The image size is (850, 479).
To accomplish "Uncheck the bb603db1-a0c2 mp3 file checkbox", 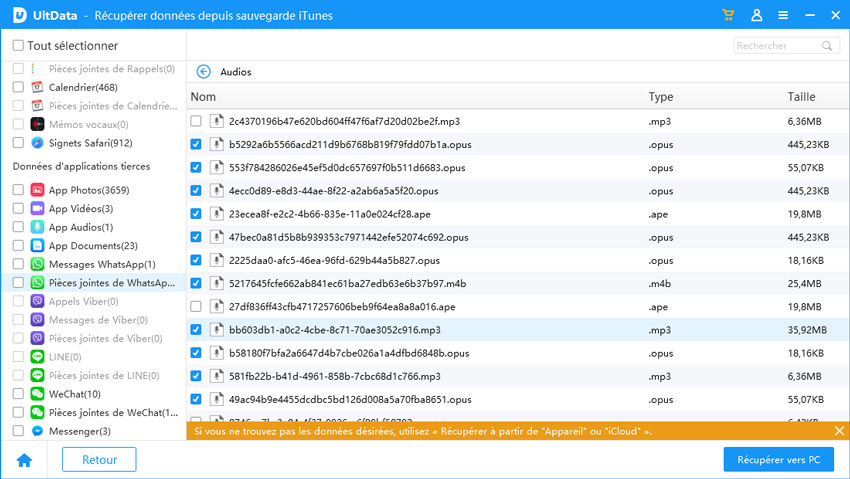I will point(196,329).
